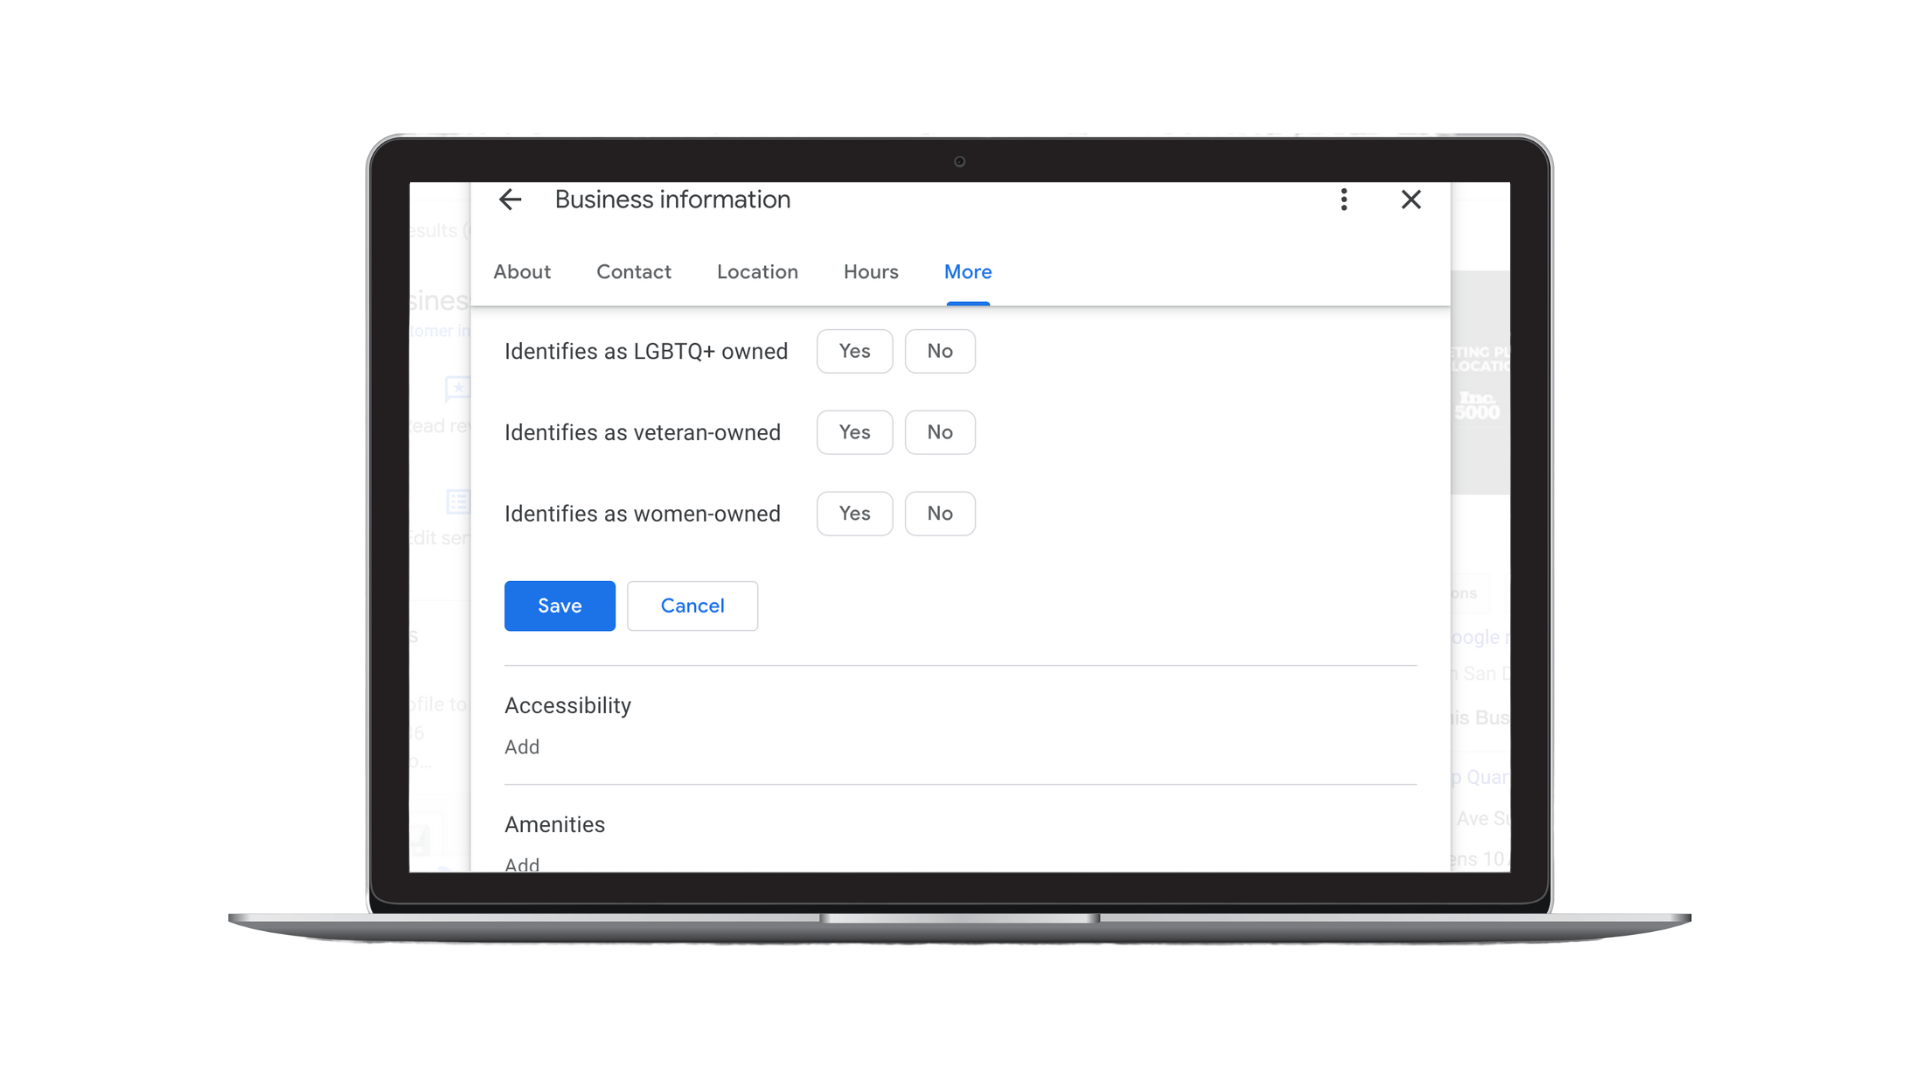
Task: Expand the Accessibility section
Action: point(567,706)
